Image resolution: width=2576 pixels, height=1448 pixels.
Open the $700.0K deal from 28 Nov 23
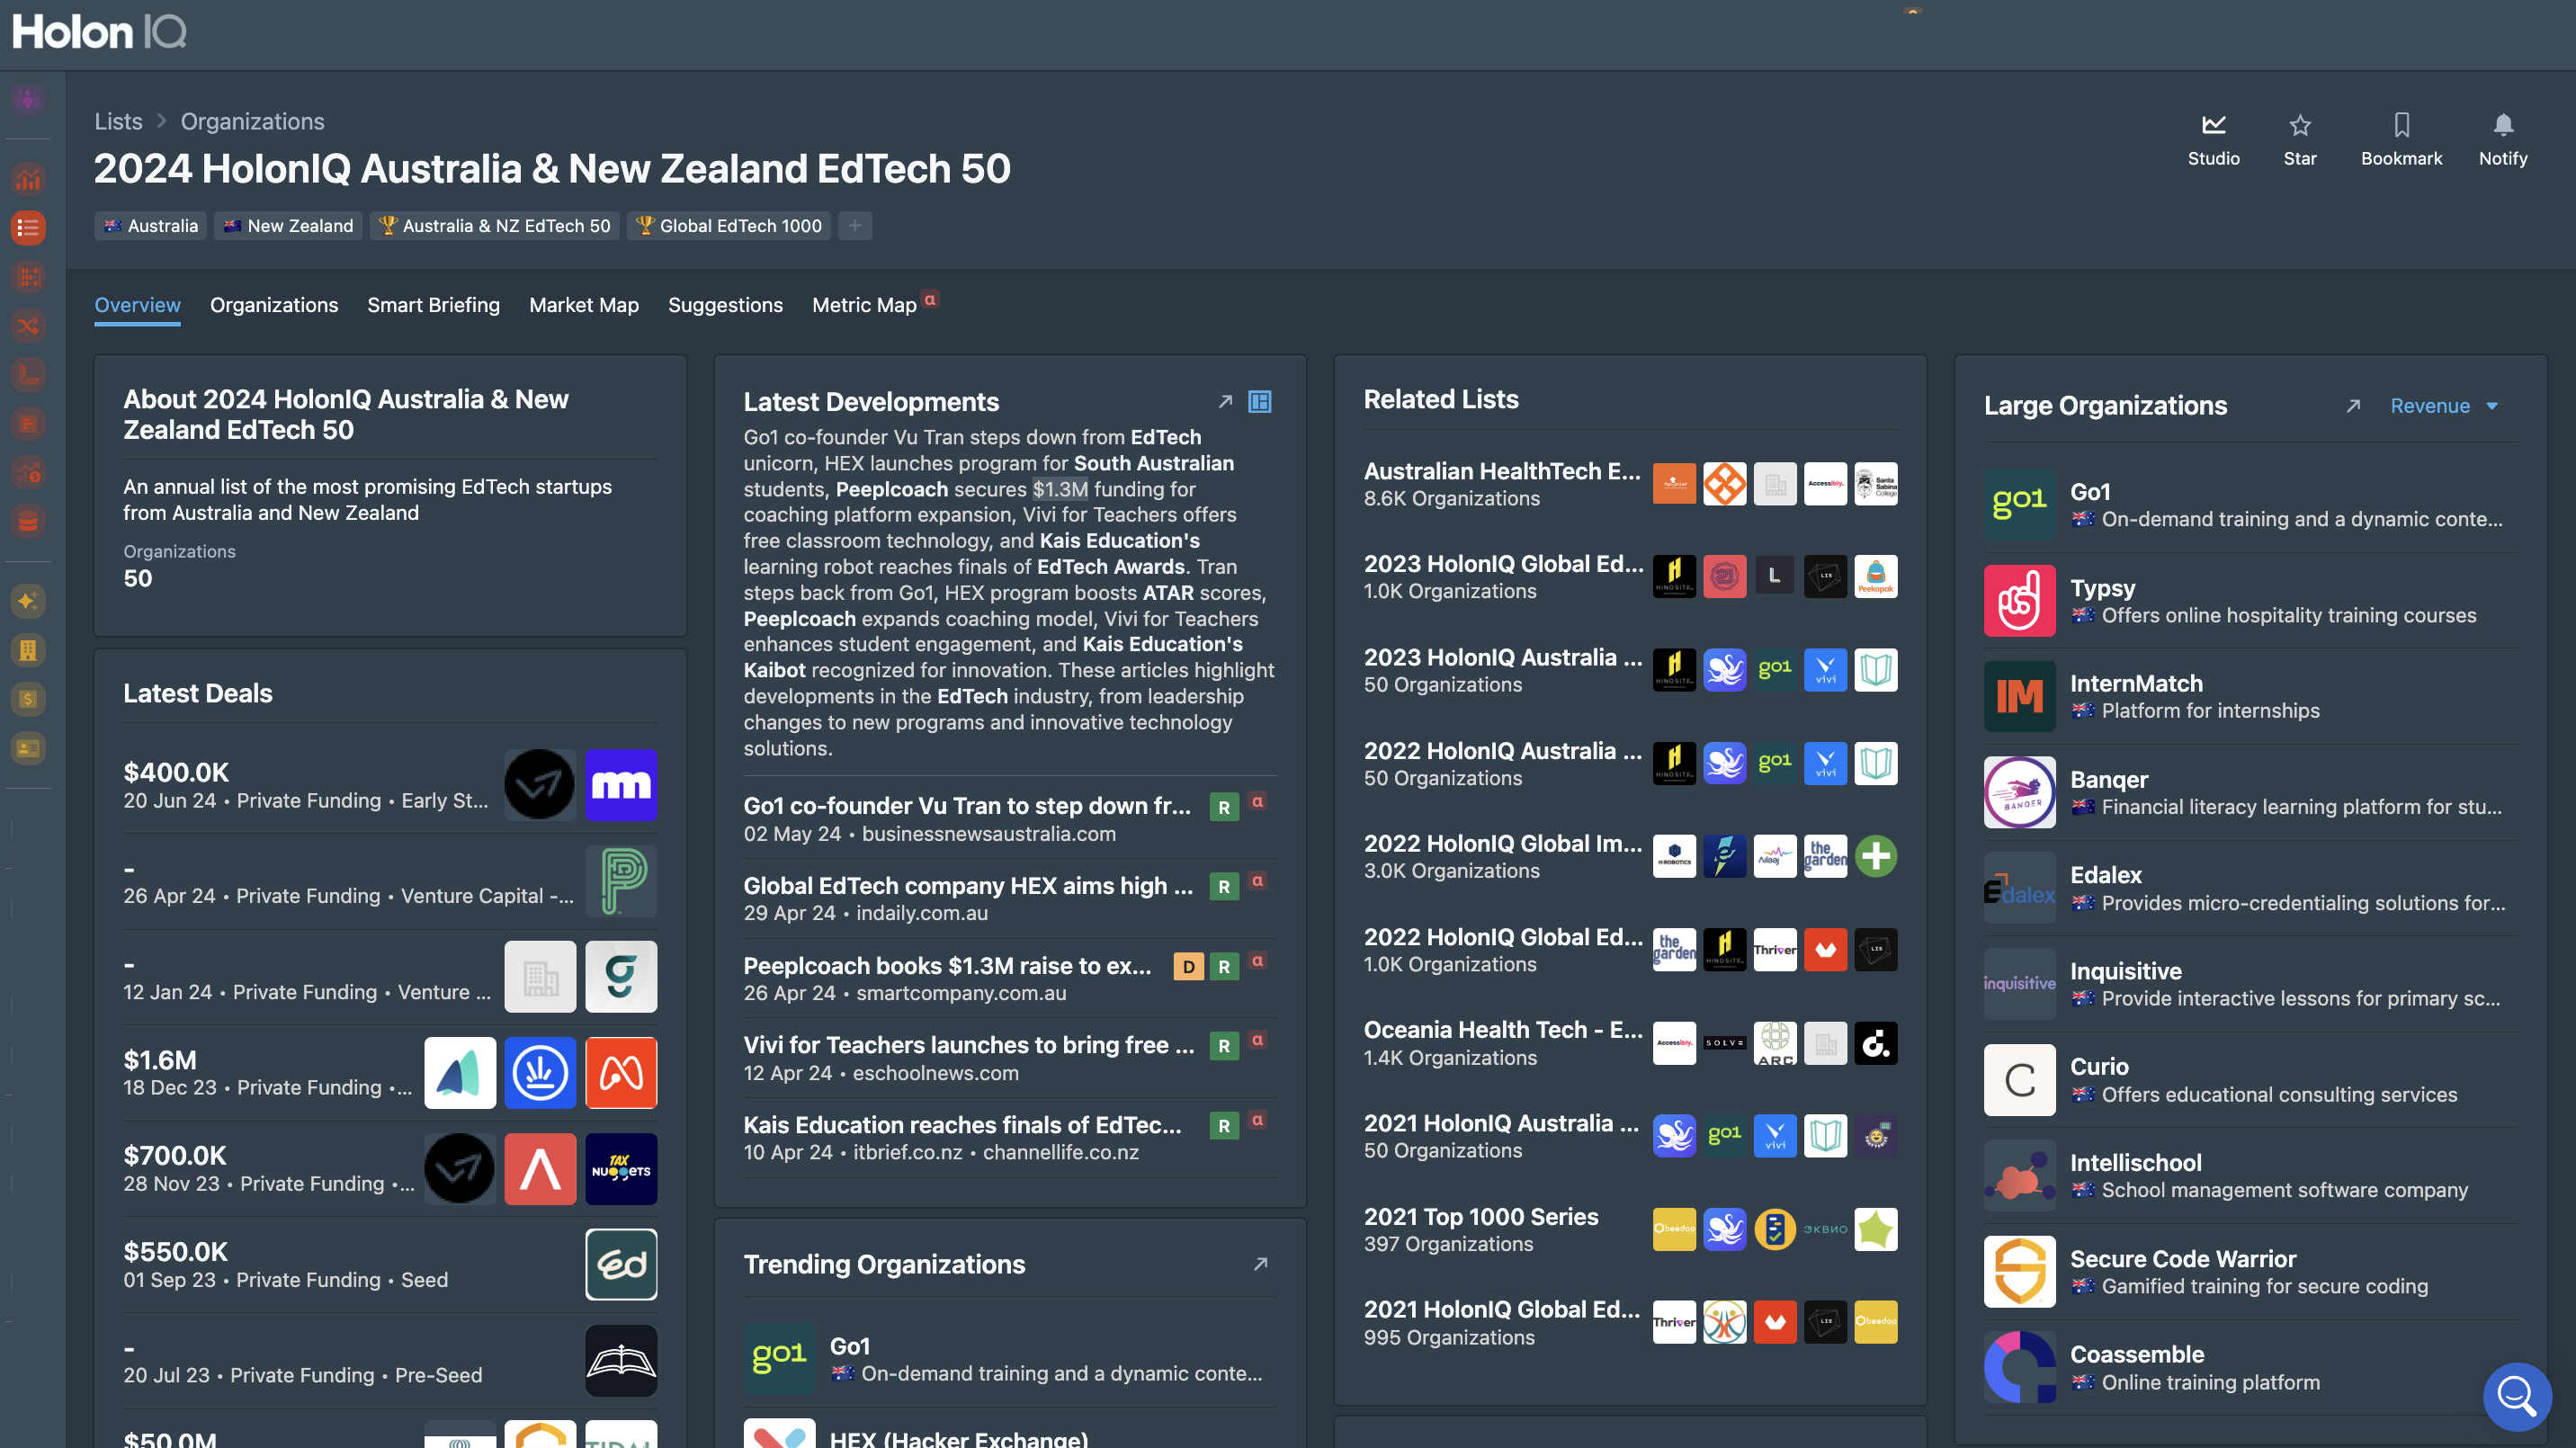[390, 1169]
